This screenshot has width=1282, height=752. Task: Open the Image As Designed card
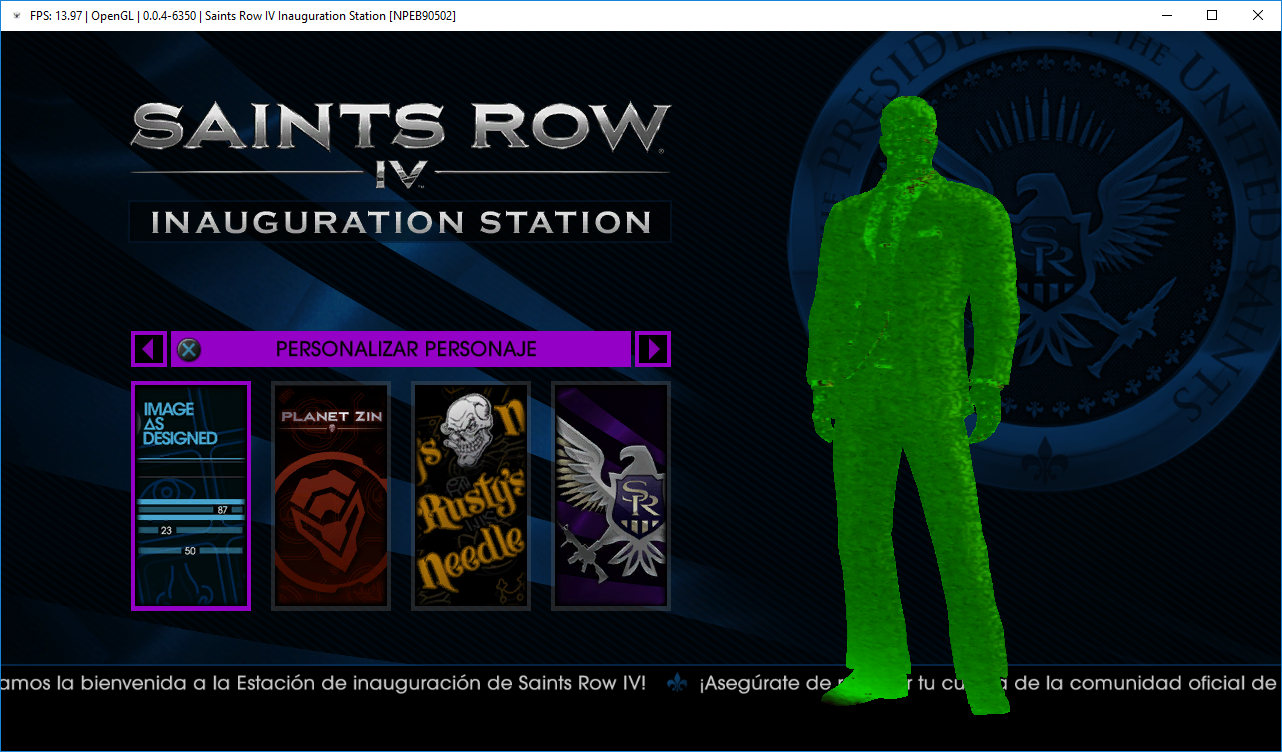tap(191, 495)
